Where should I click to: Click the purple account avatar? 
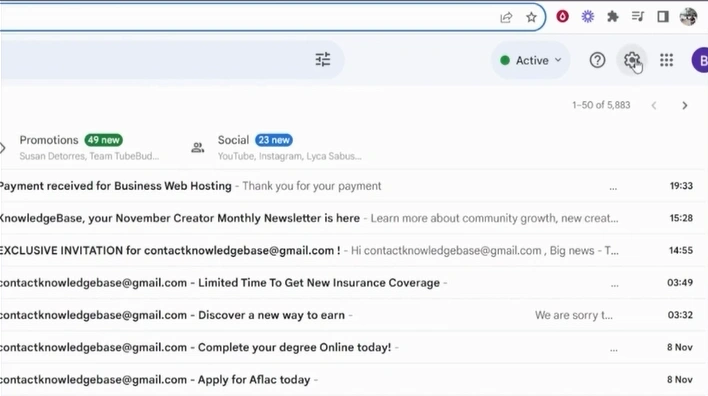pos(700,60)
